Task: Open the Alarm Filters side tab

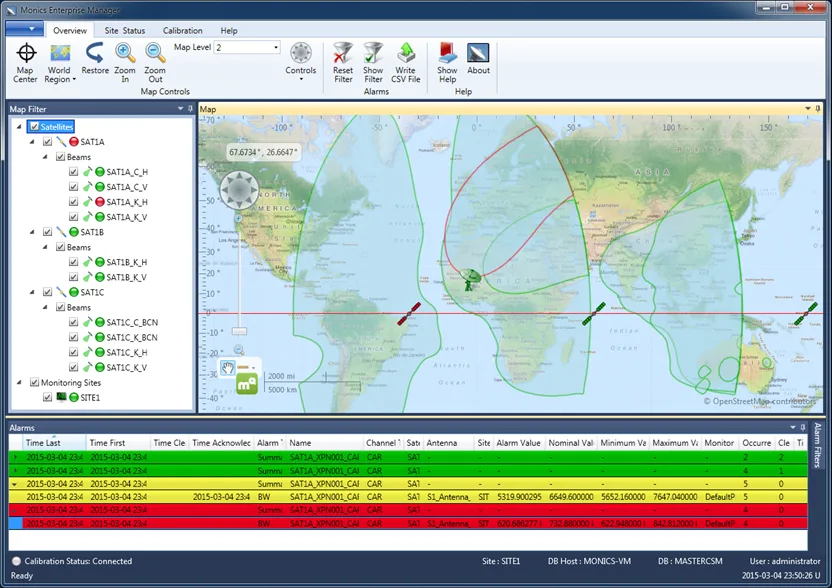Action: coord(817,445)
